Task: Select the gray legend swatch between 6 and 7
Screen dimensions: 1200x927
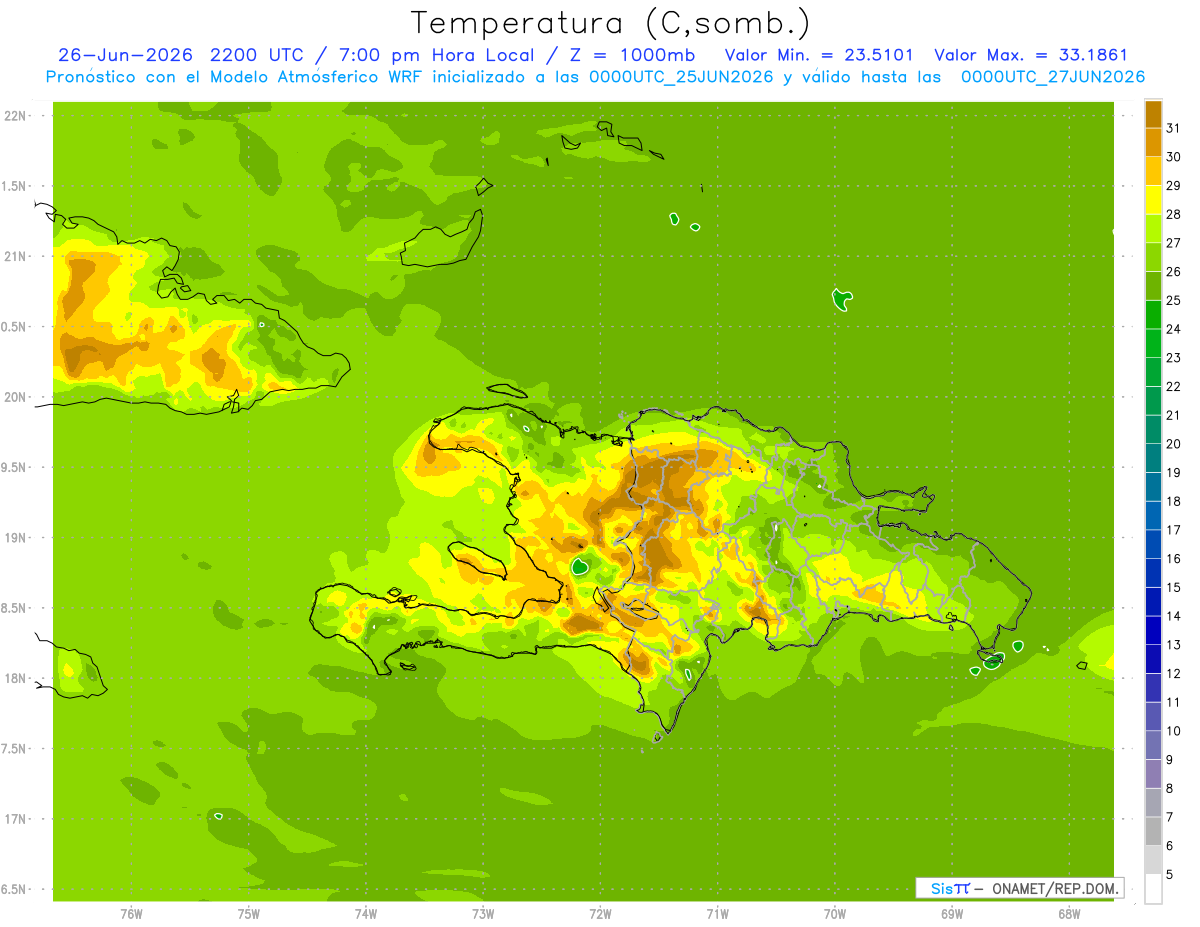Action: [x=1153, y=831]
